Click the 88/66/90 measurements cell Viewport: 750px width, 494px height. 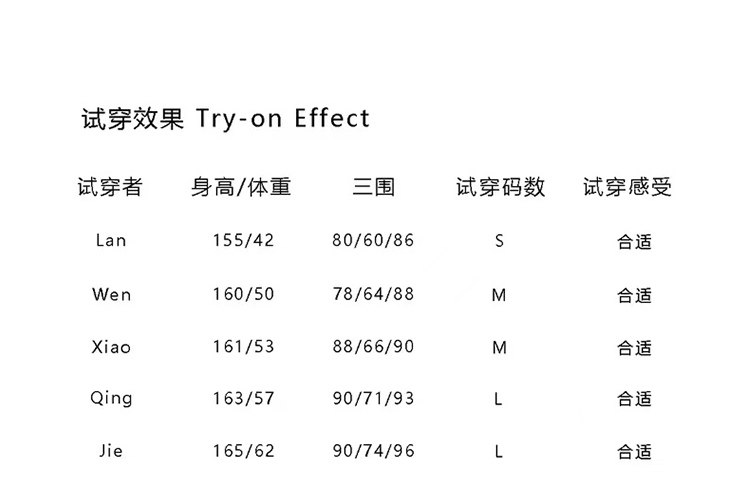tap(373, 347)
